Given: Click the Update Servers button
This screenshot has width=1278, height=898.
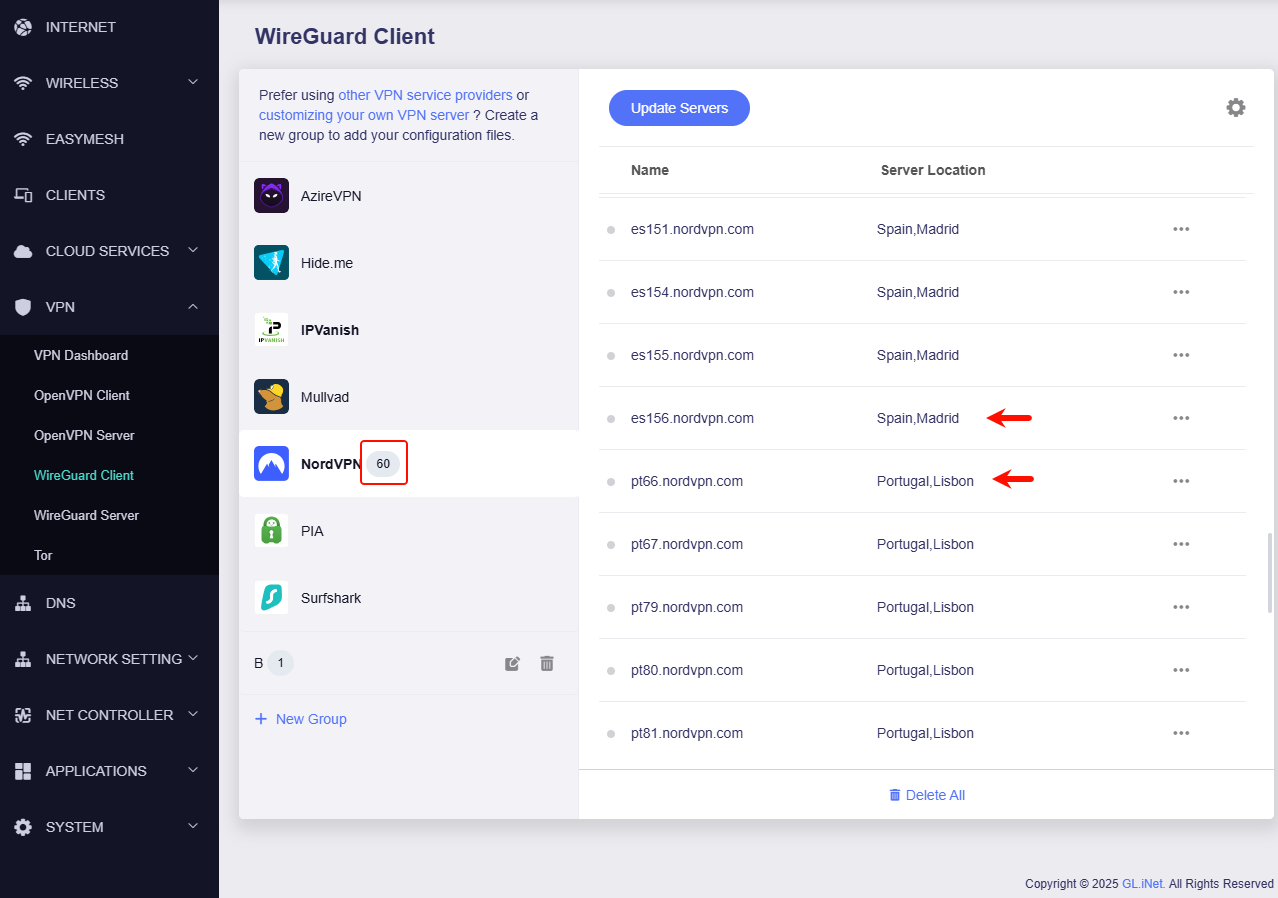Looking at the screenshot, I should [679, 108].
